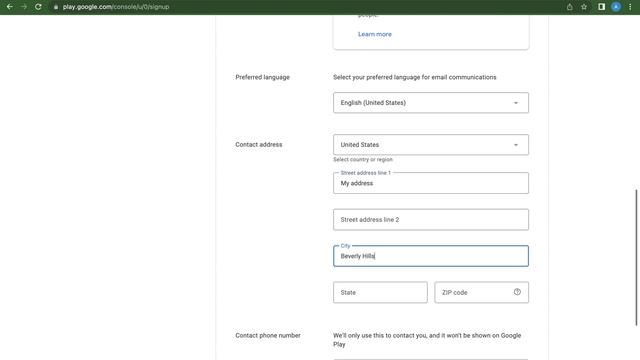Screen dimensions: 640x360
Task: Click the share page icon
Action: (x=569, y=7)
